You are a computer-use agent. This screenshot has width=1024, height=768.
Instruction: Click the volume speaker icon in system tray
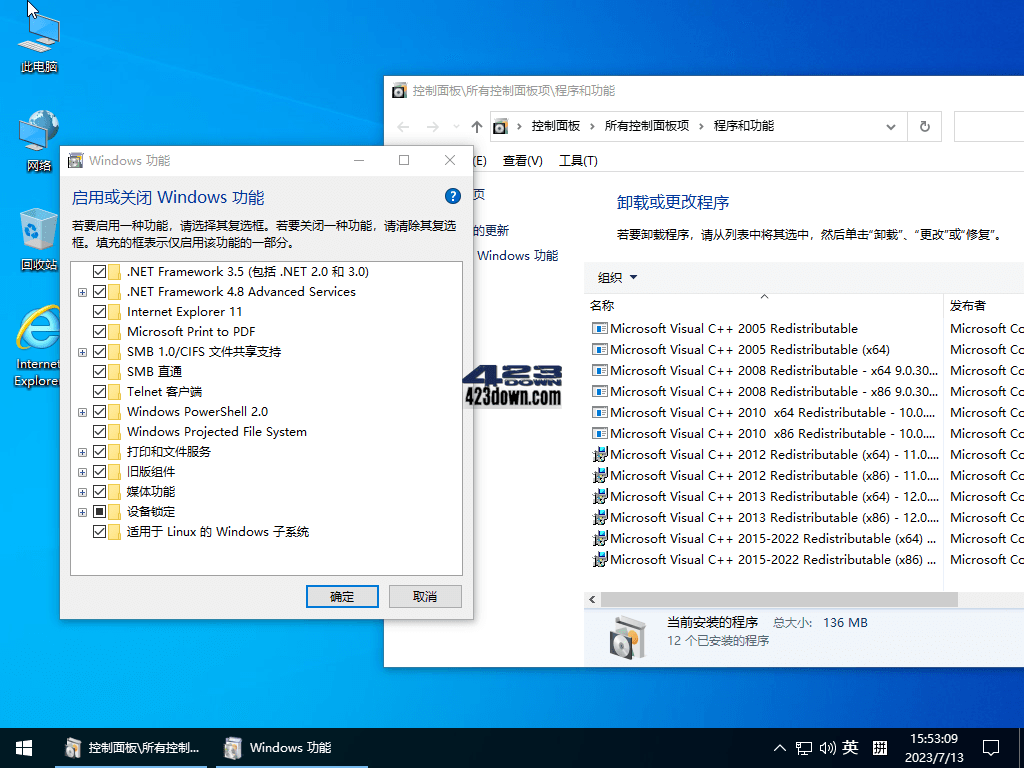point(827,747)
